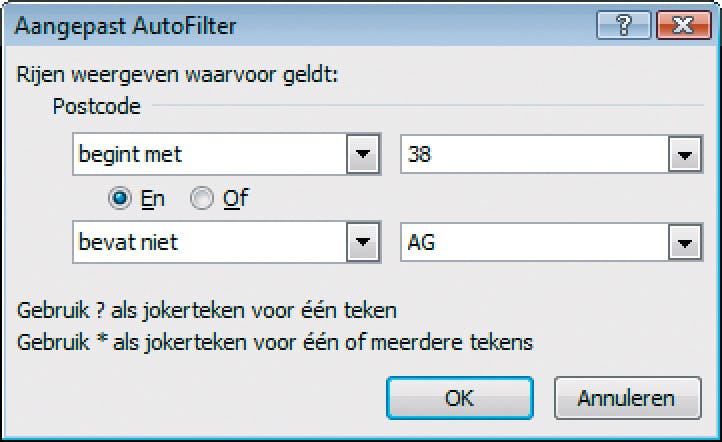The height and width of the screenshot is (442, 722).
Task: Click the asterisk jokerteken hint text
Action: click(275, 341)
